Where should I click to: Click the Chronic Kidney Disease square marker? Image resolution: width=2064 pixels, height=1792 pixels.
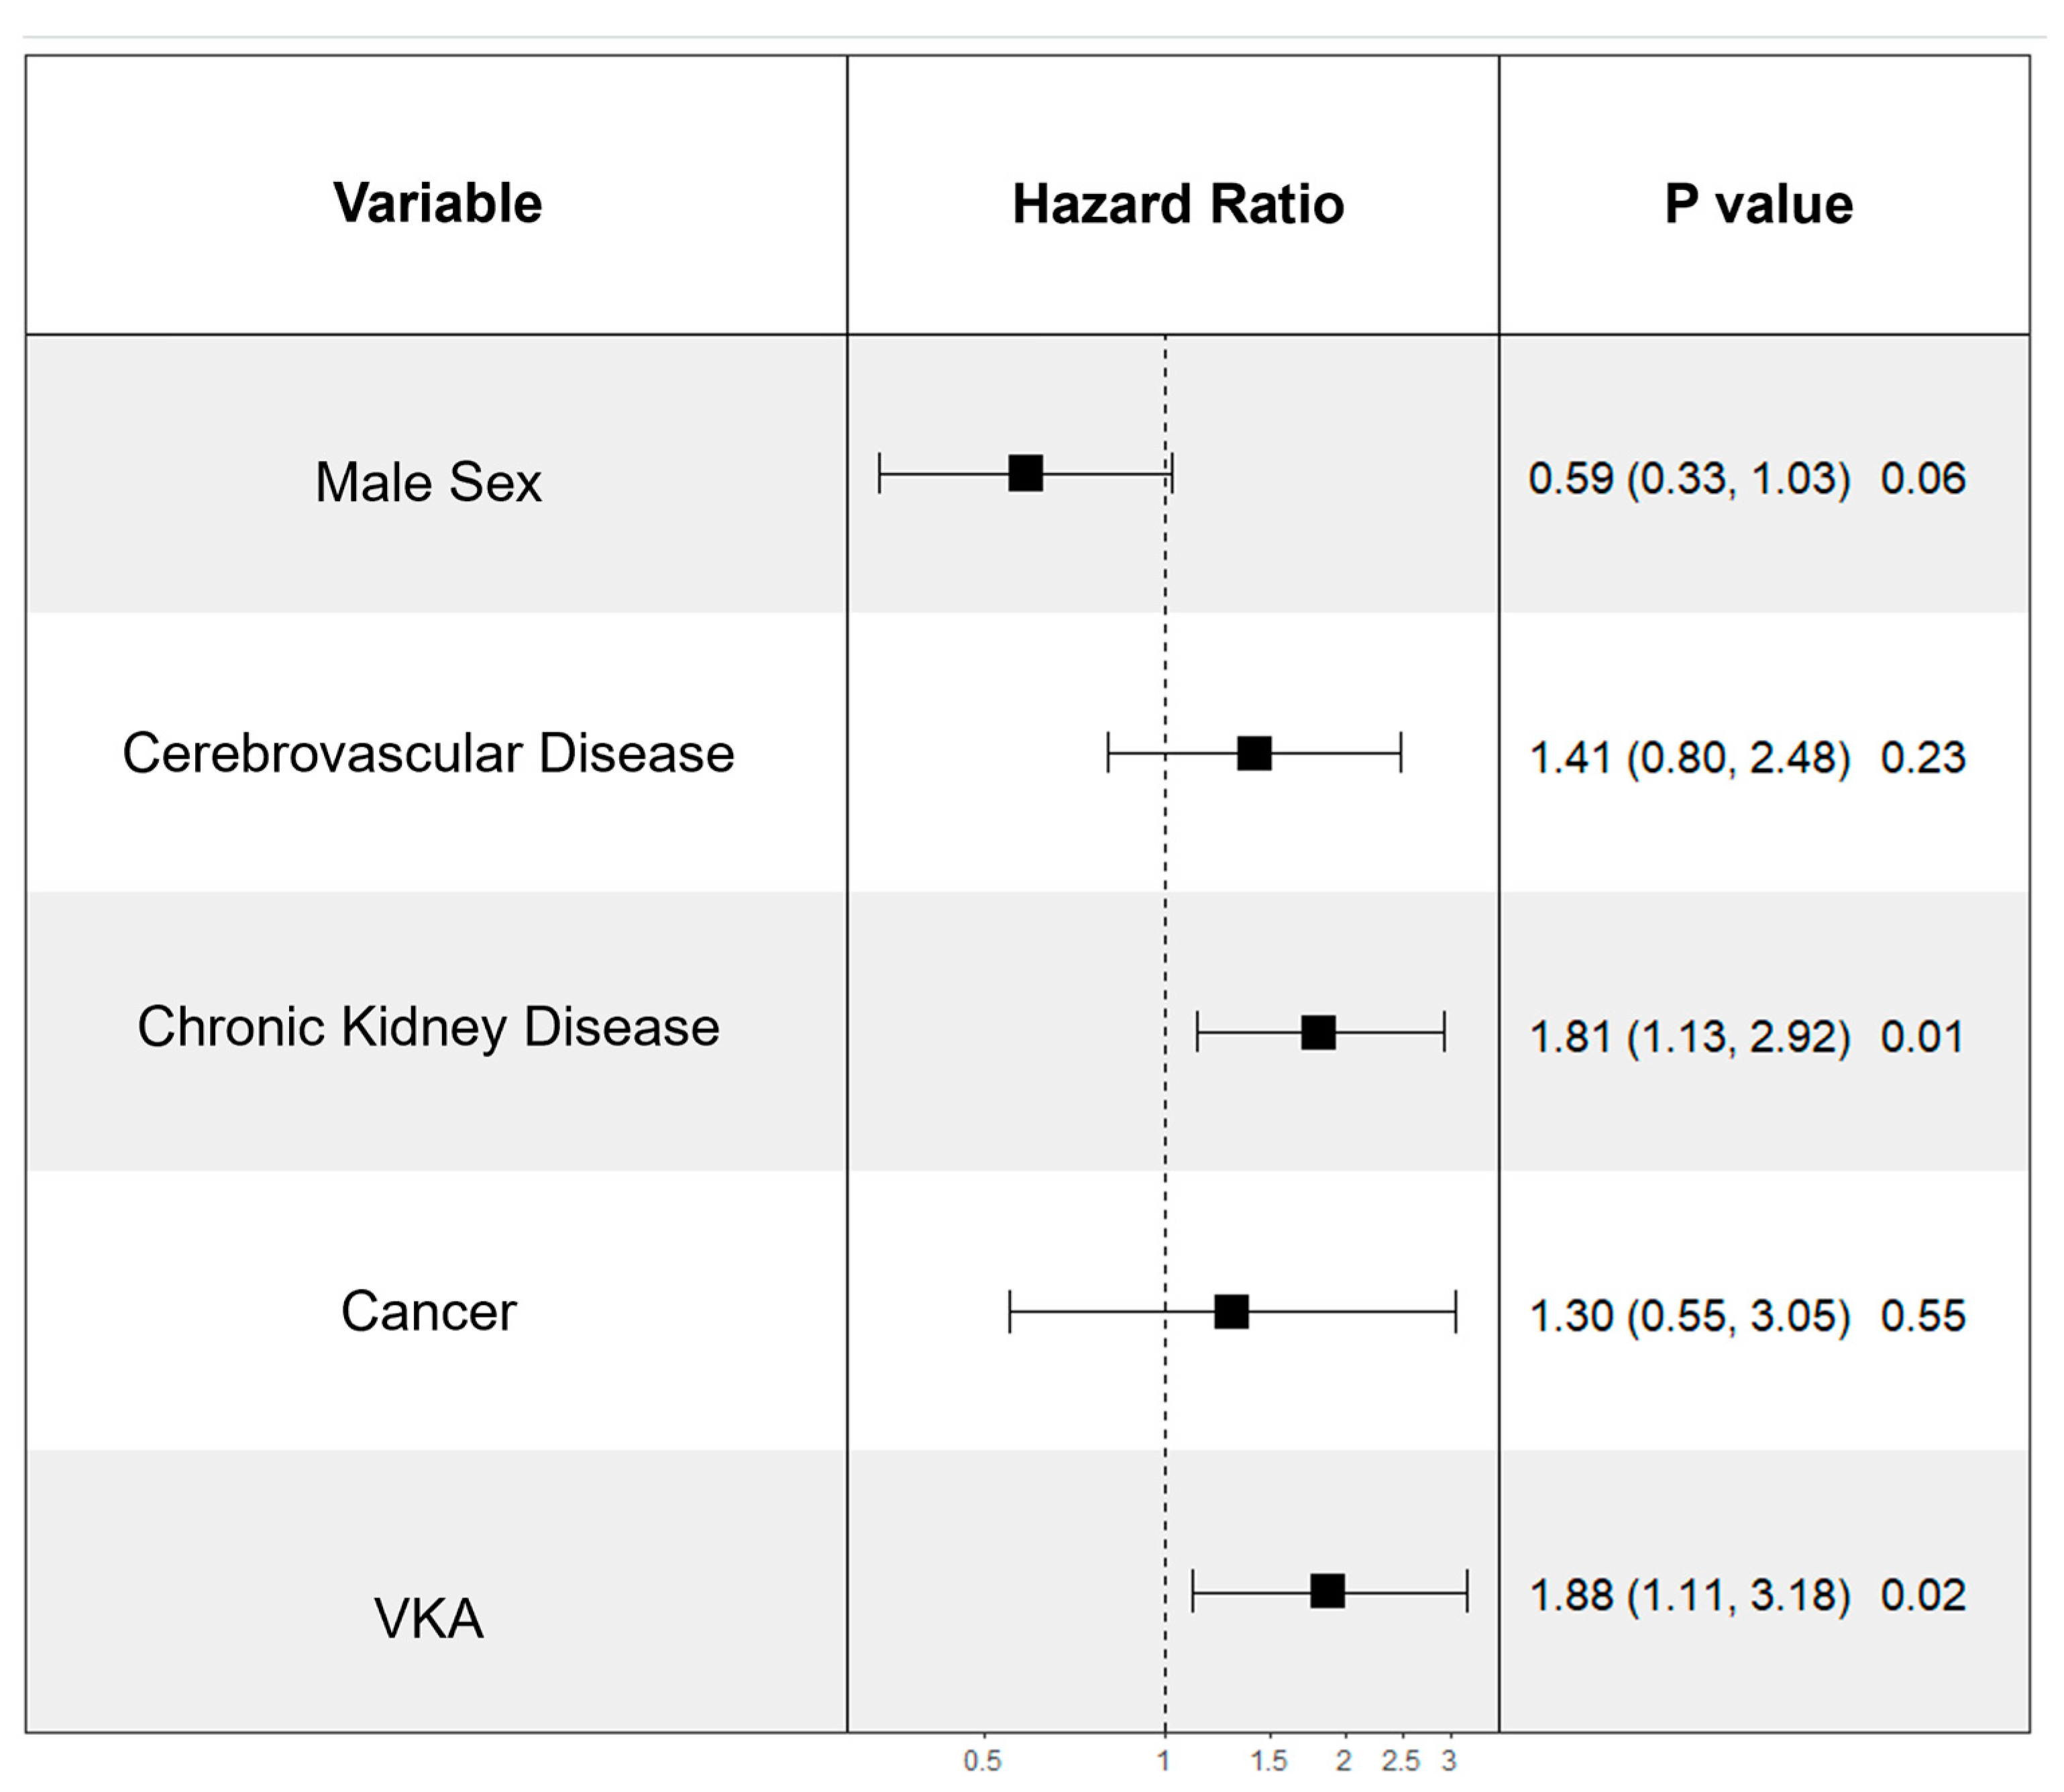tap(1318, 1032)
